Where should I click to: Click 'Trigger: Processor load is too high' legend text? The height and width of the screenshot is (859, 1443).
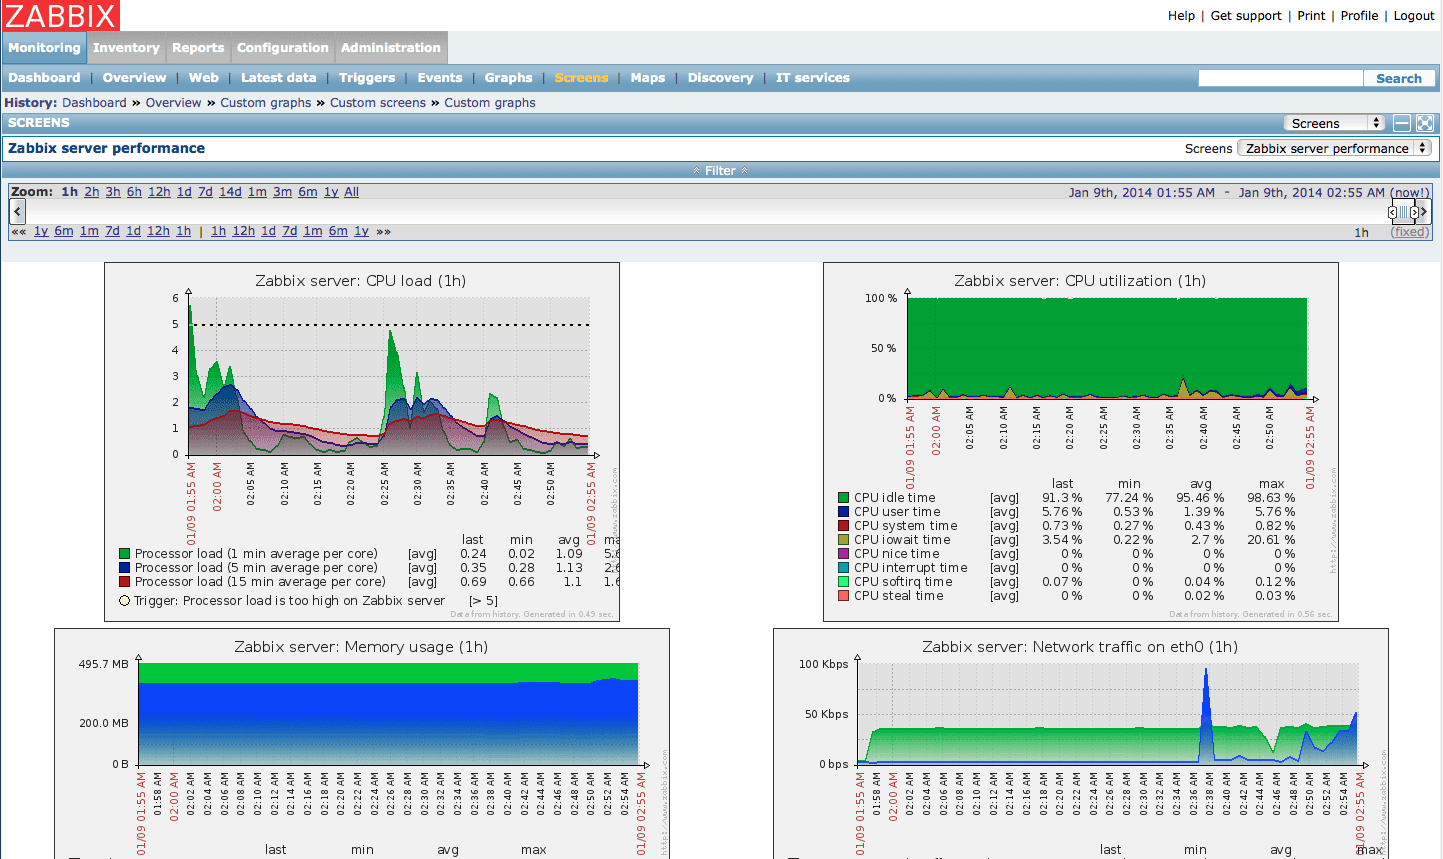pos(289,601)
